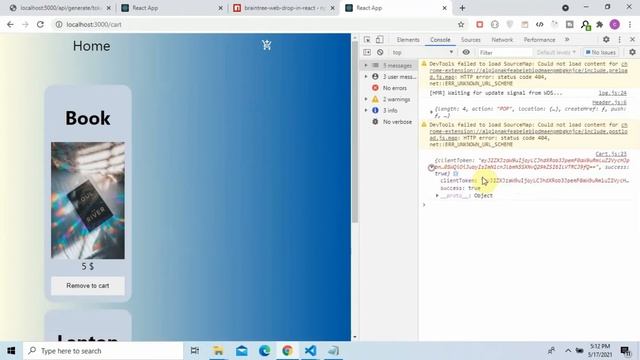
Task: Expand the logged history object with length 4
Action: click(x=431, y=112)
